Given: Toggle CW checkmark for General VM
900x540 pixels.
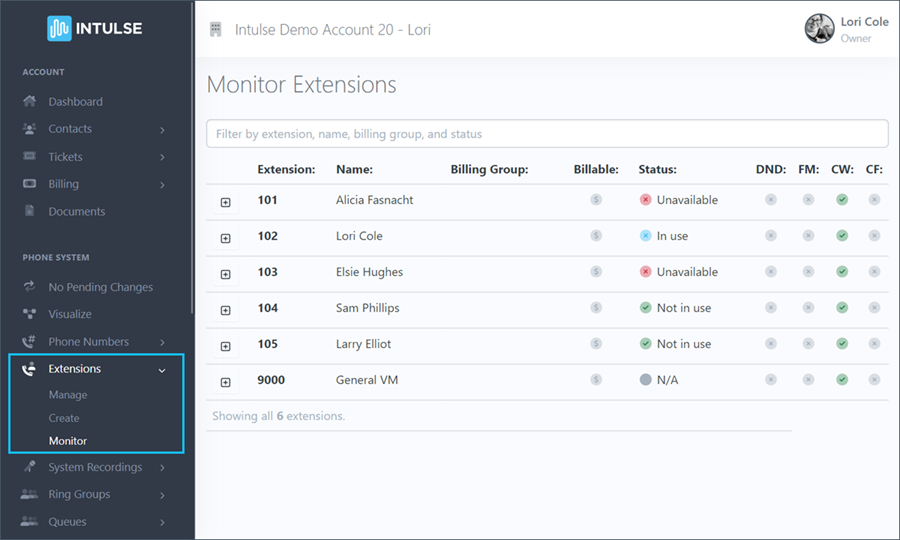Looking at the screenshot, I should point(842,379).
